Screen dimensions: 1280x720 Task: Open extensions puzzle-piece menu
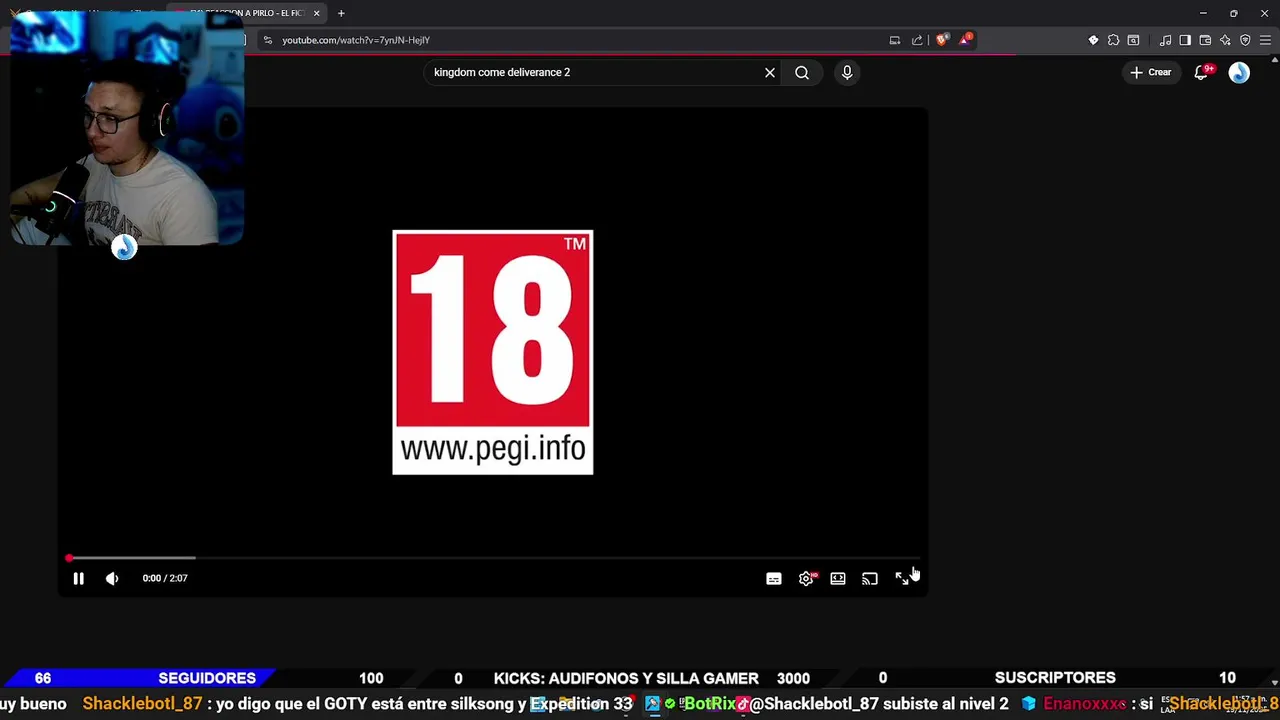[1113, 40]
